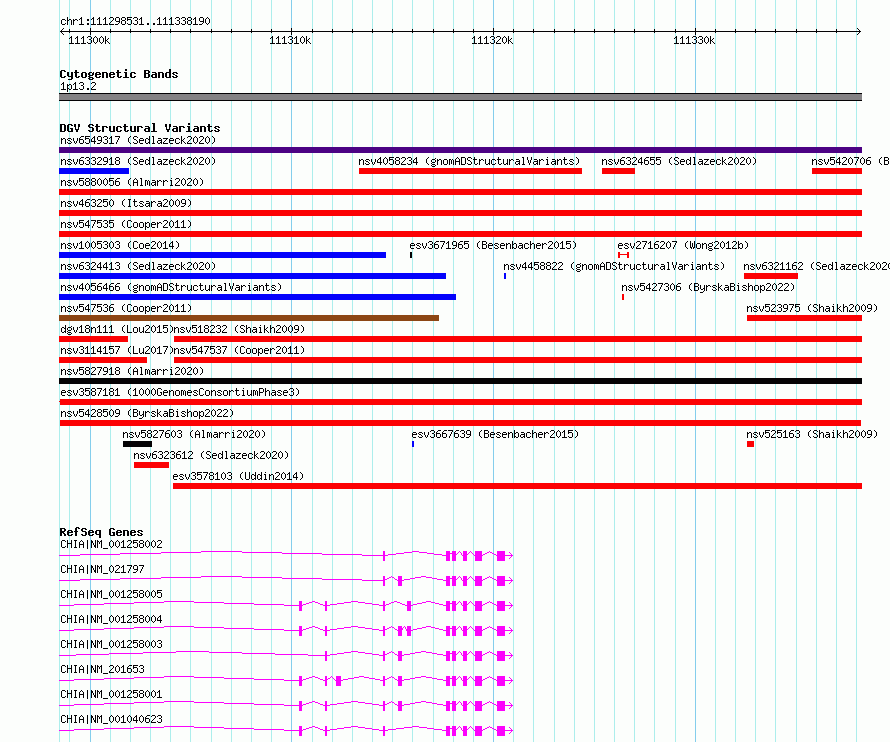Select esv3578103 (Uddin2014) label
Viewport: 890px width, 742px height.
click(x=238, y=476)
